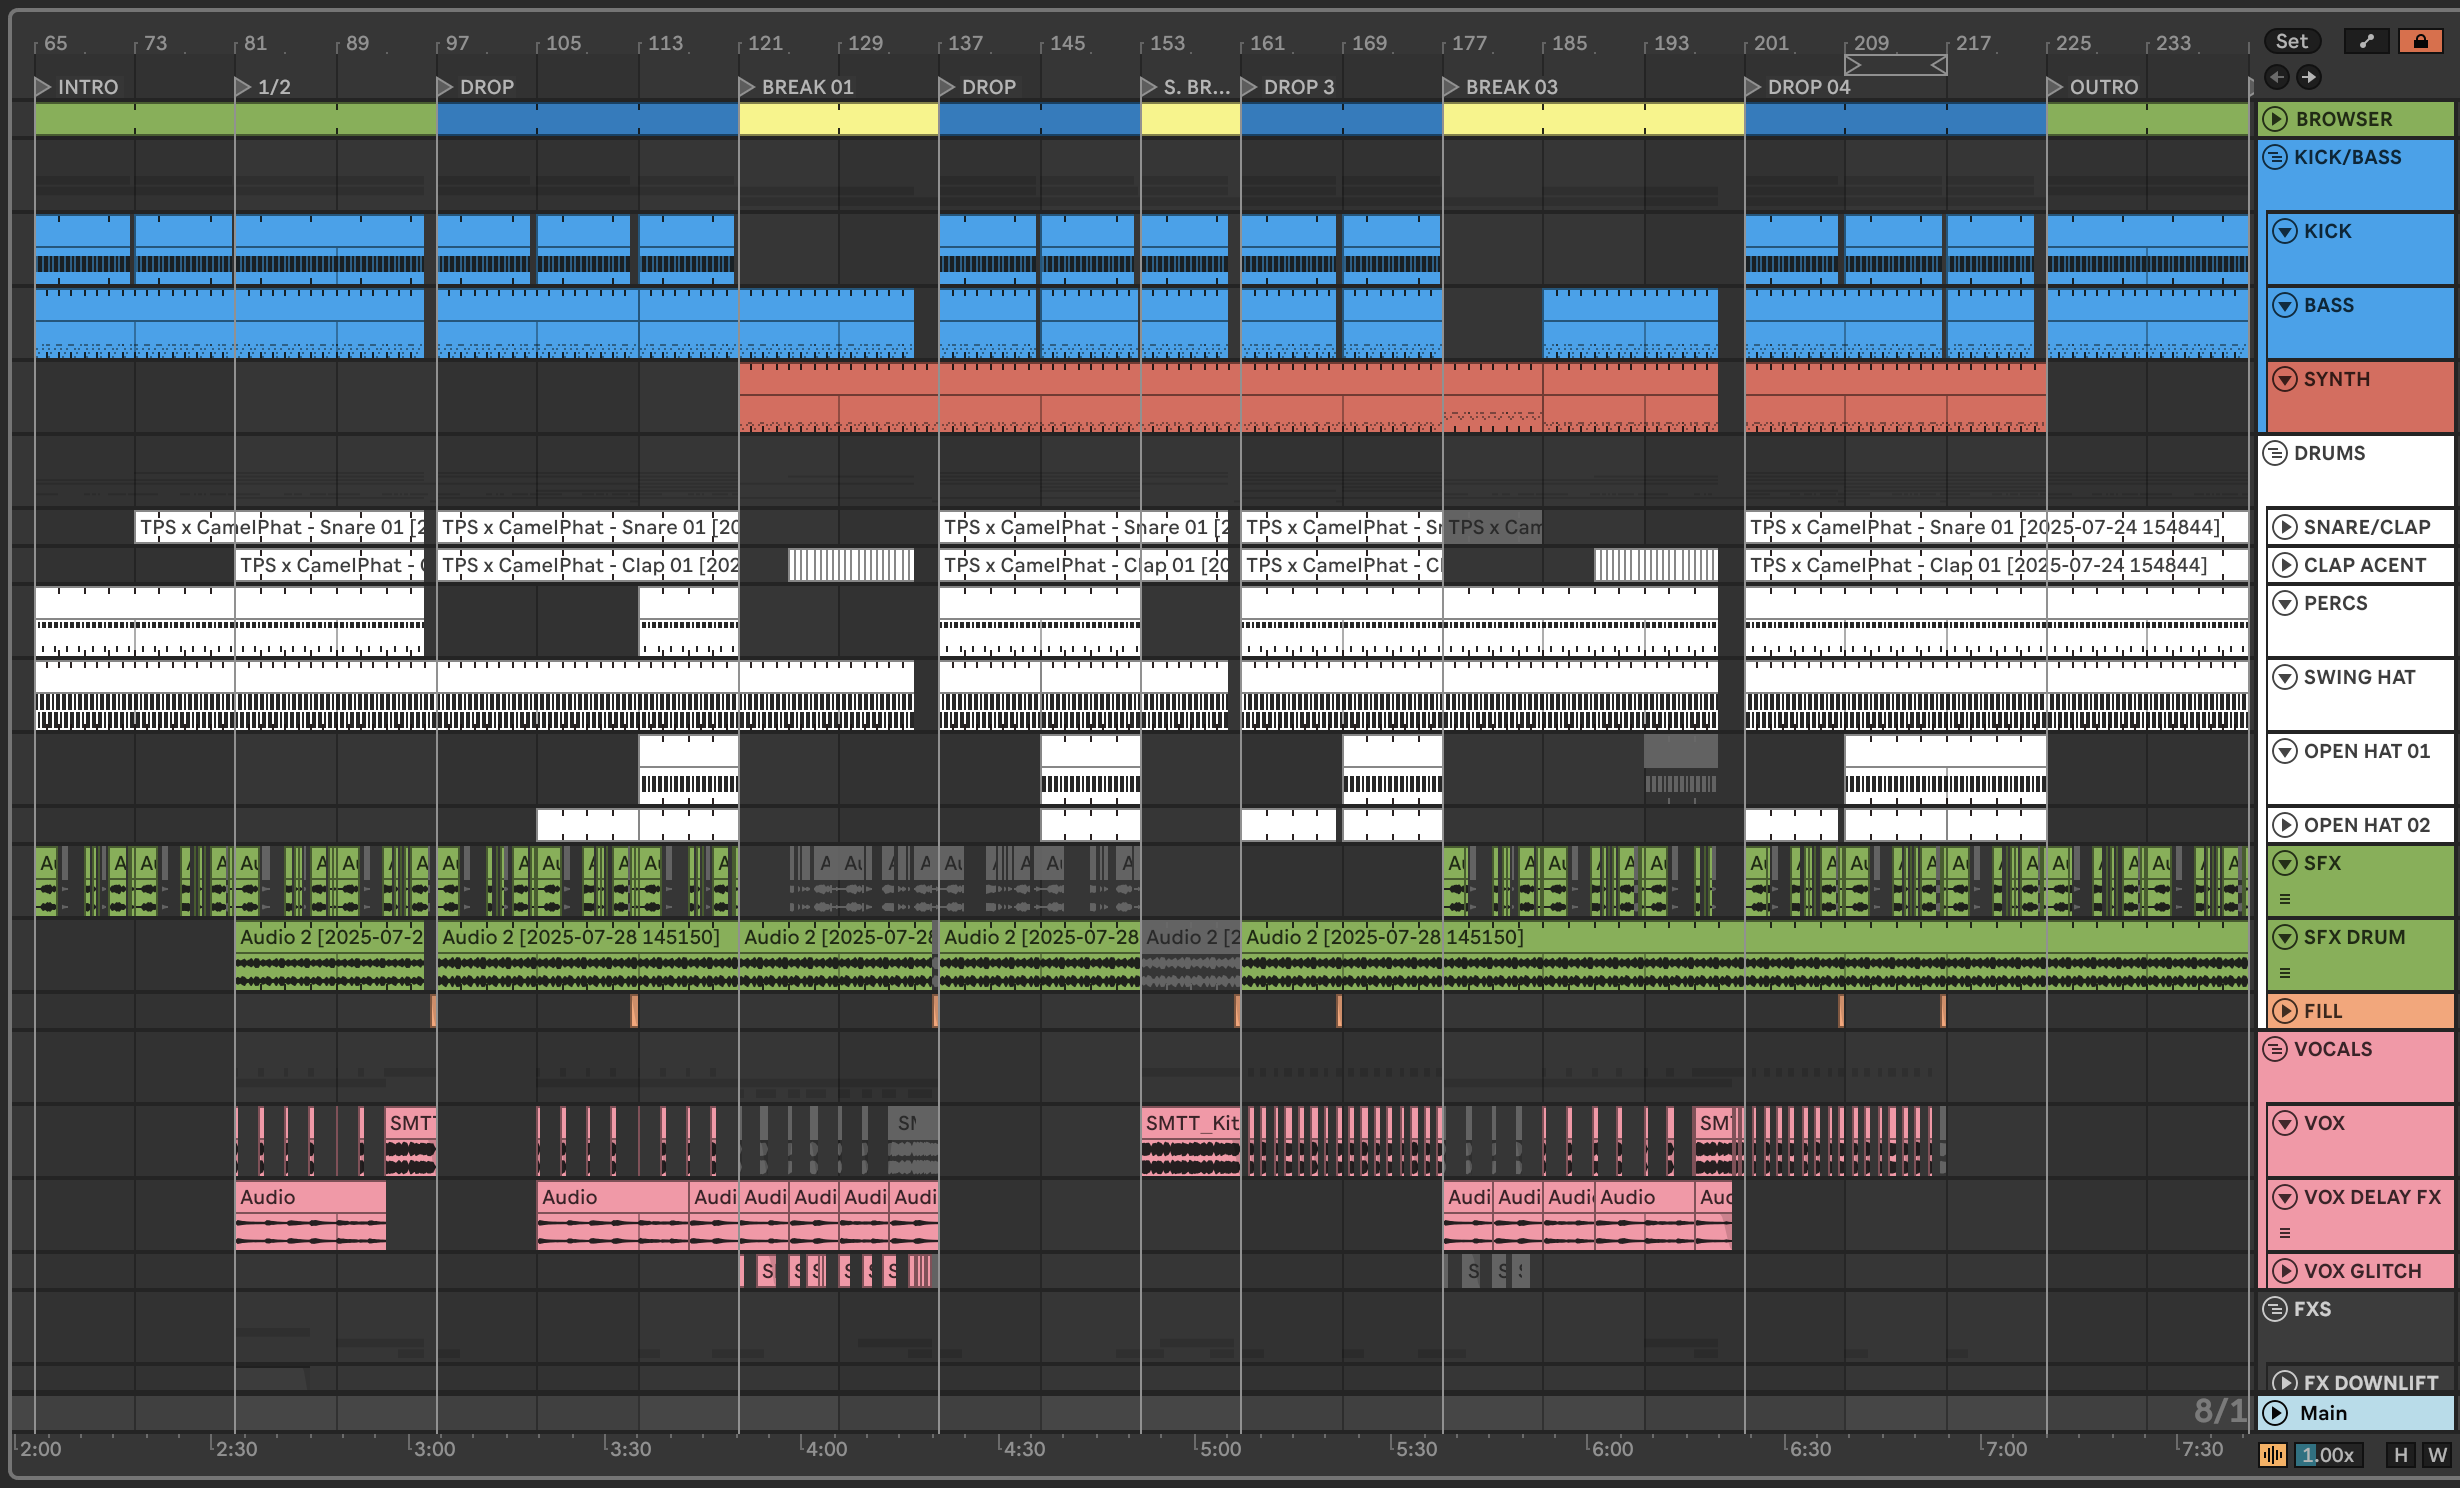Collapse the KICK/BASS group track
Viewport: 2460px width, 1488px height.
pos(2275,157)
